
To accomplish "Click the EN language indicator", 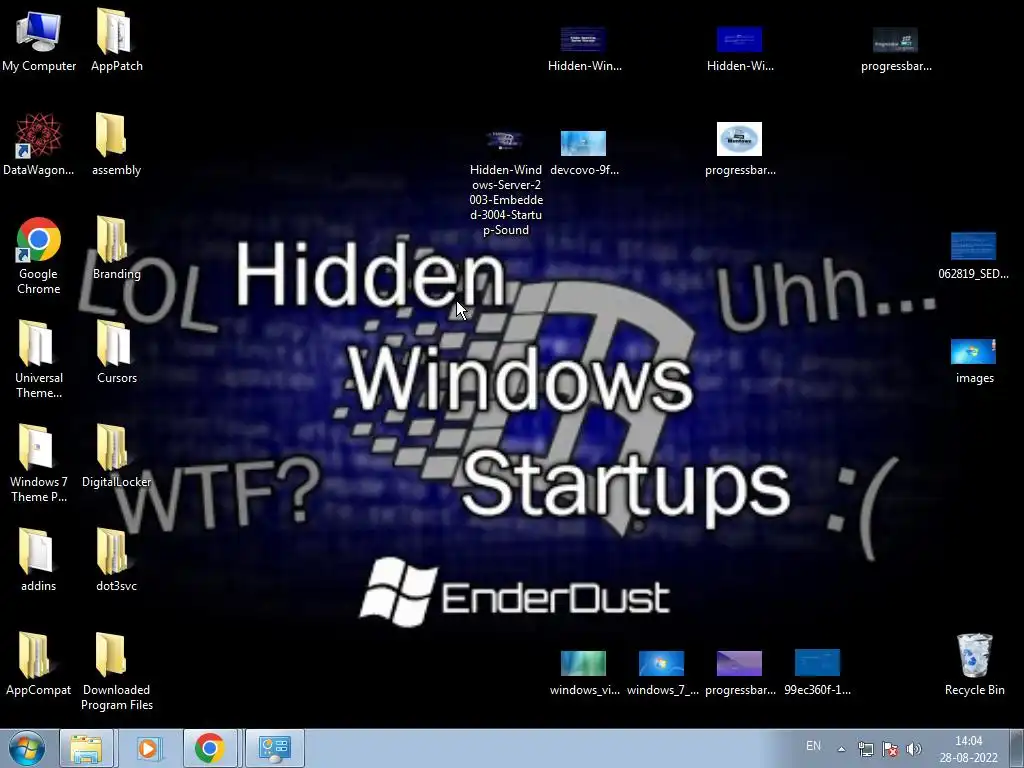I will click(813, 746).
